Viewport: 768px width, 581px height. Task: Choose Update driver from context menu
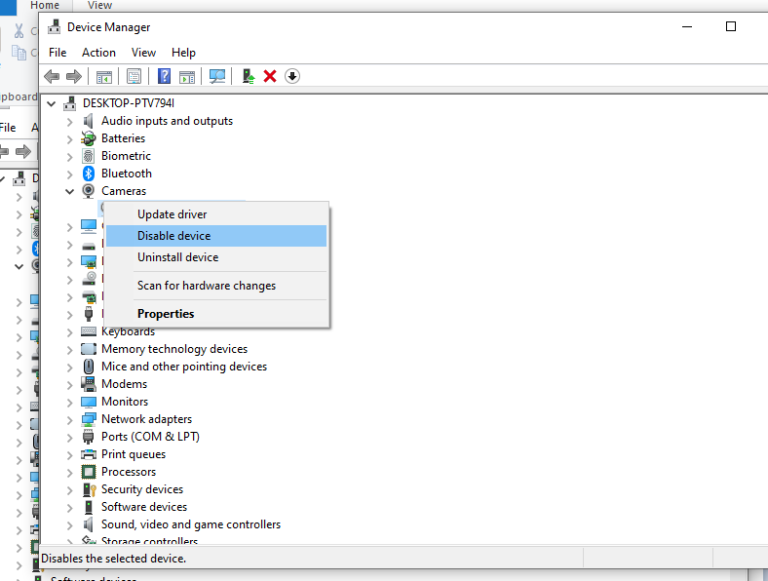pyautogui.click(x=216, y=215)
